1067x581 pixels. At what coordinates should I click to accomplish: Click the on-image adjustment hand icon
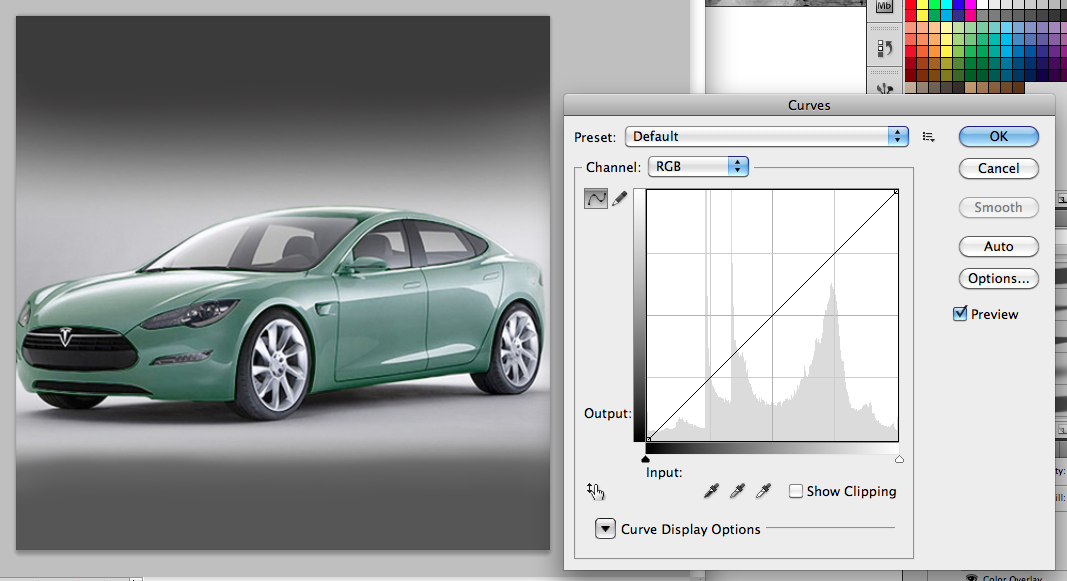(x=596, y=491)
